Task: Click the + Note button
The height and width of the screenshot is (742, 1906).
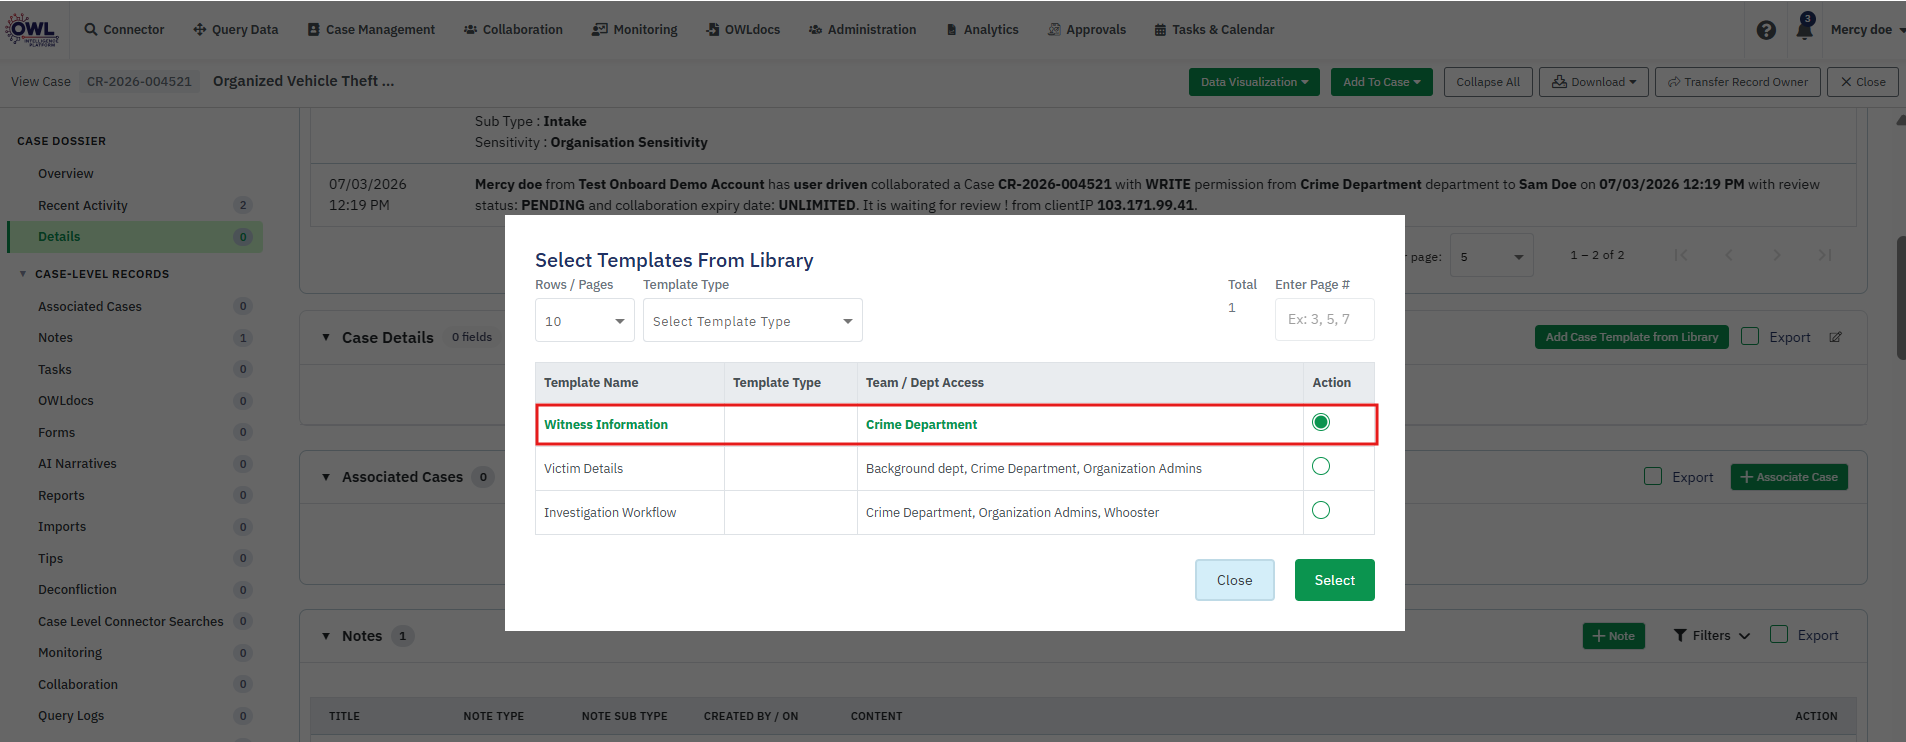Action: click(x=1613, y=636)
